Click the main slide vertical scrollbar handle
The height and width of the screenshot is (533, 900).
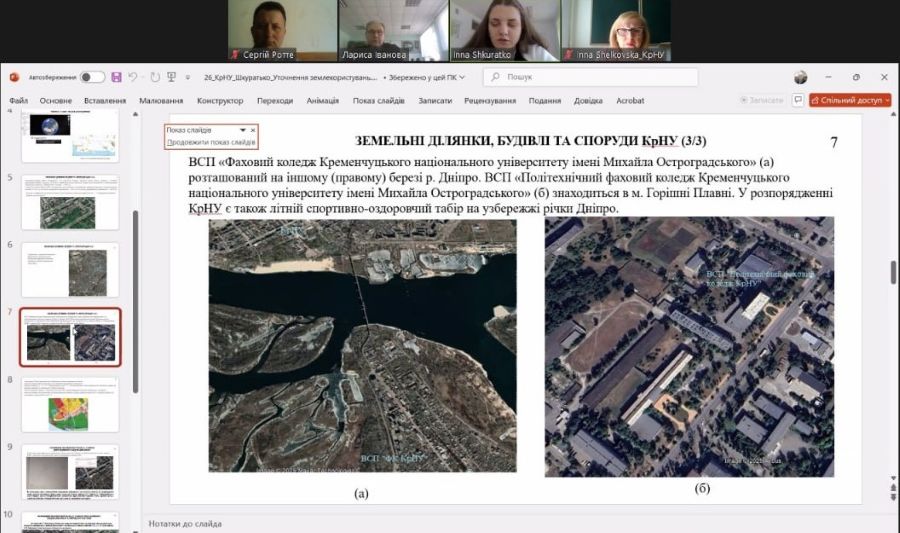[x=893, y=272]
